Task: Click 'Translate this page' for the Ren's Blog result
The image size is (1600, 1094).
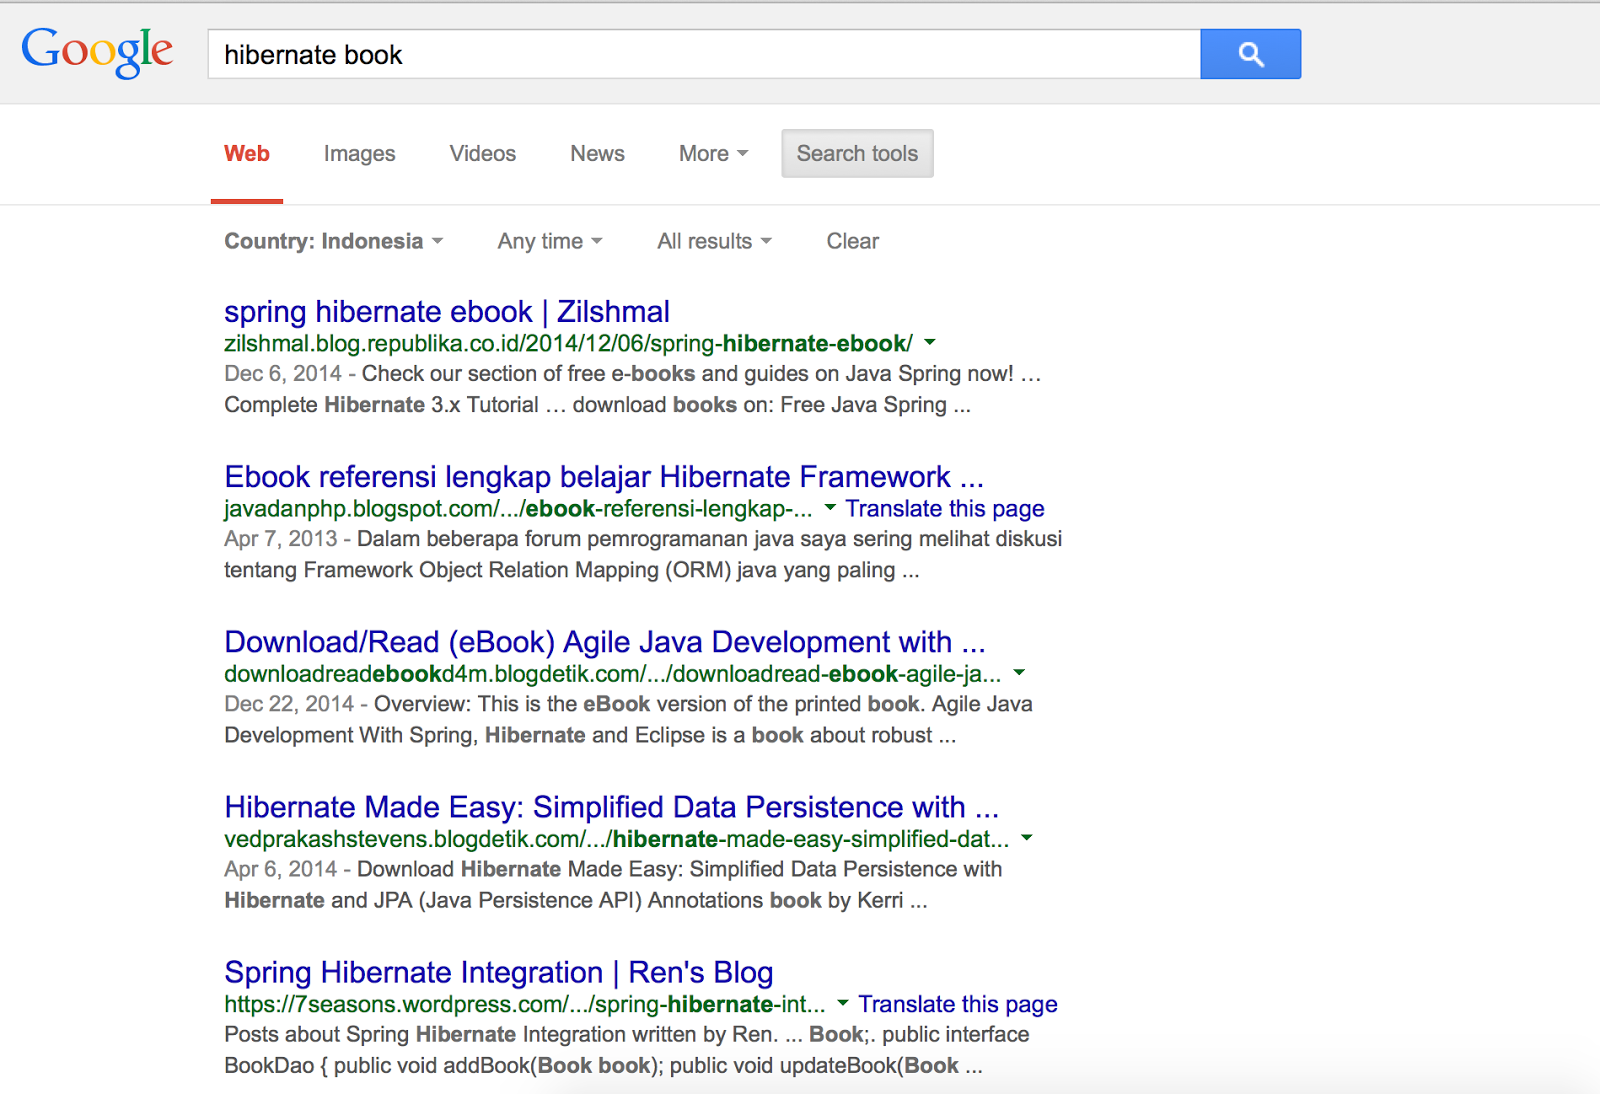Action: 958,1004
